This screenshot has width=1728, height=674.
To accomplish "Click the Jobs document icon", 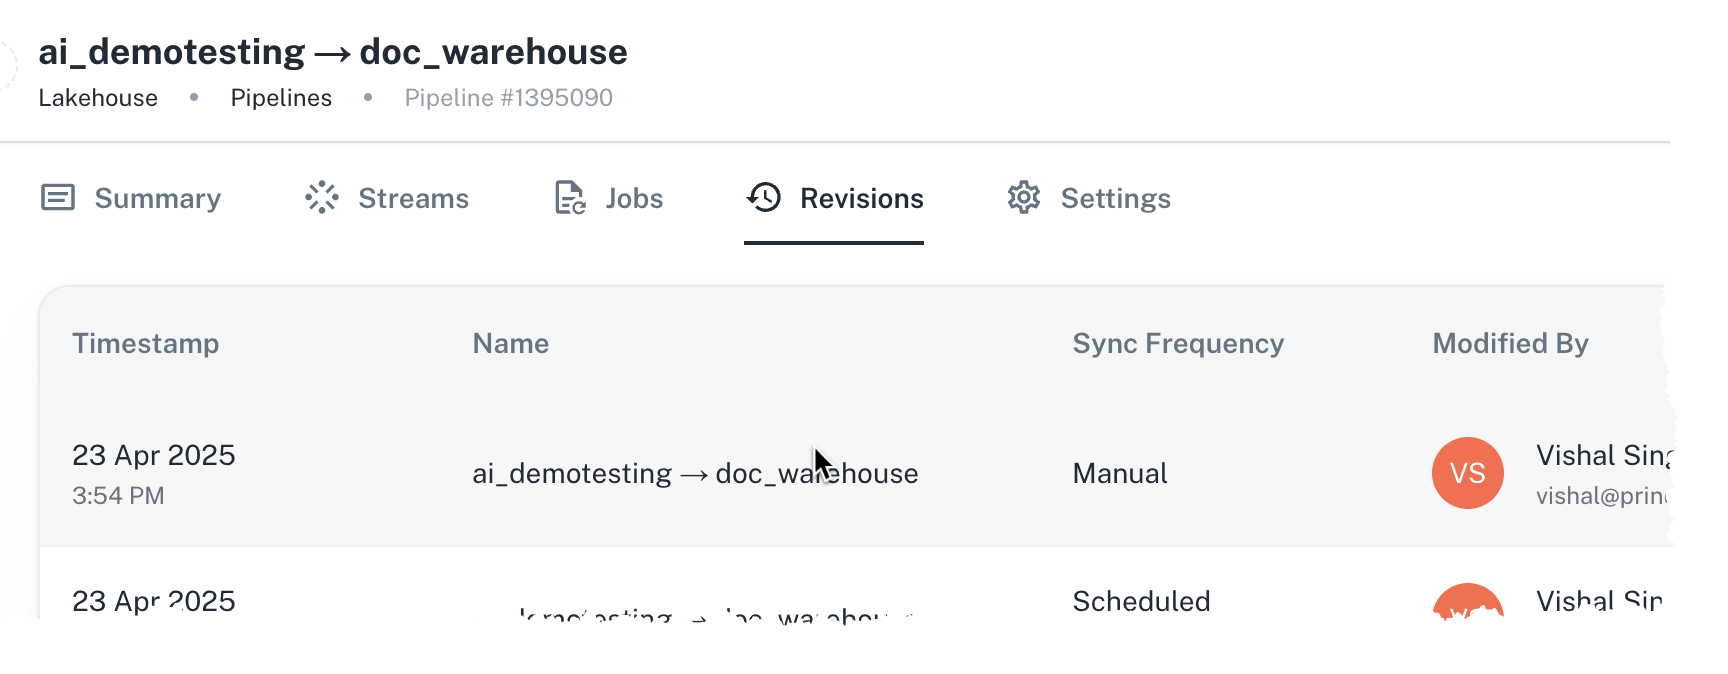I will pyautogui.click(x=570, y=198).
